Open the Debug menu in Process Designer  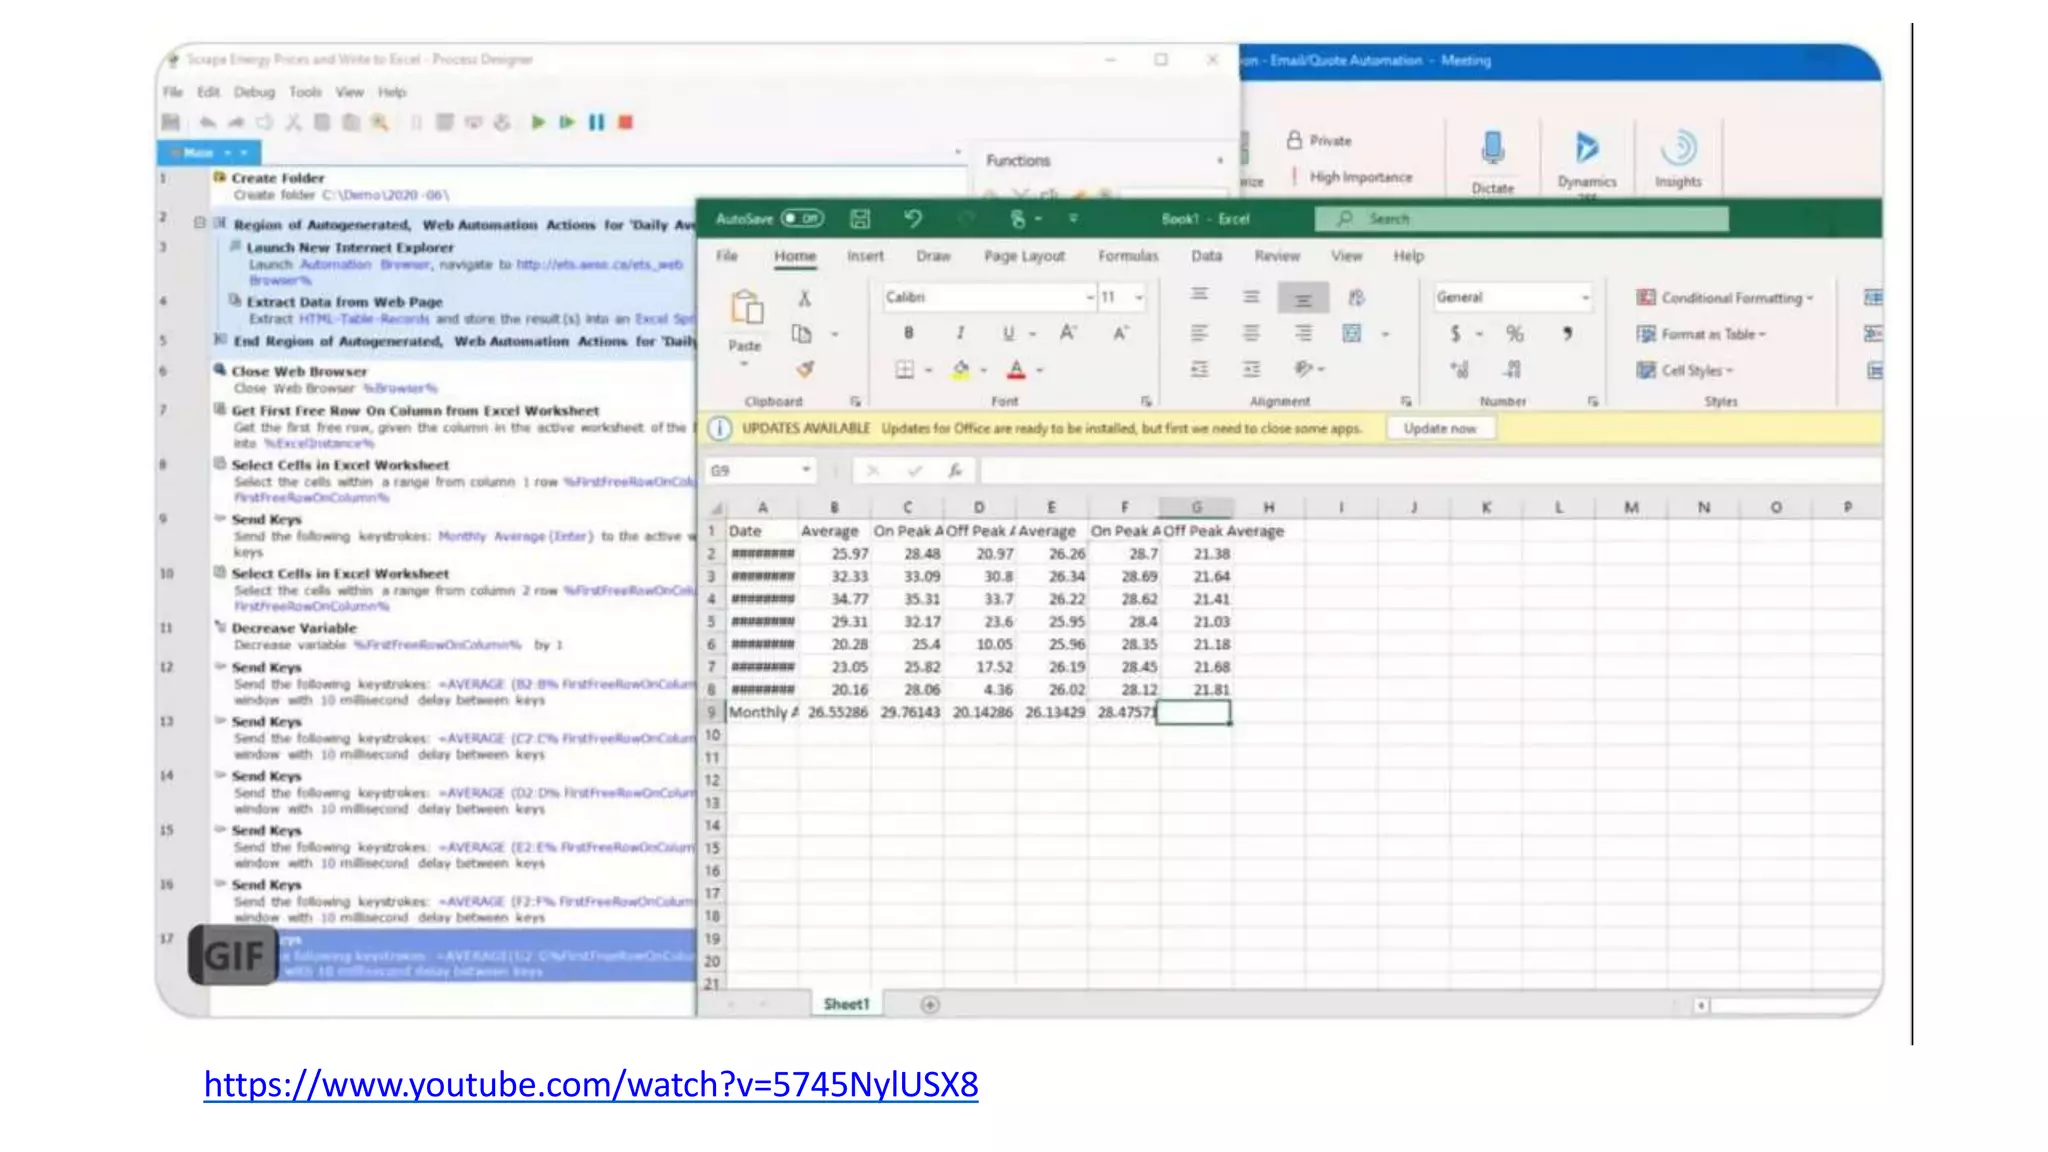254,92
